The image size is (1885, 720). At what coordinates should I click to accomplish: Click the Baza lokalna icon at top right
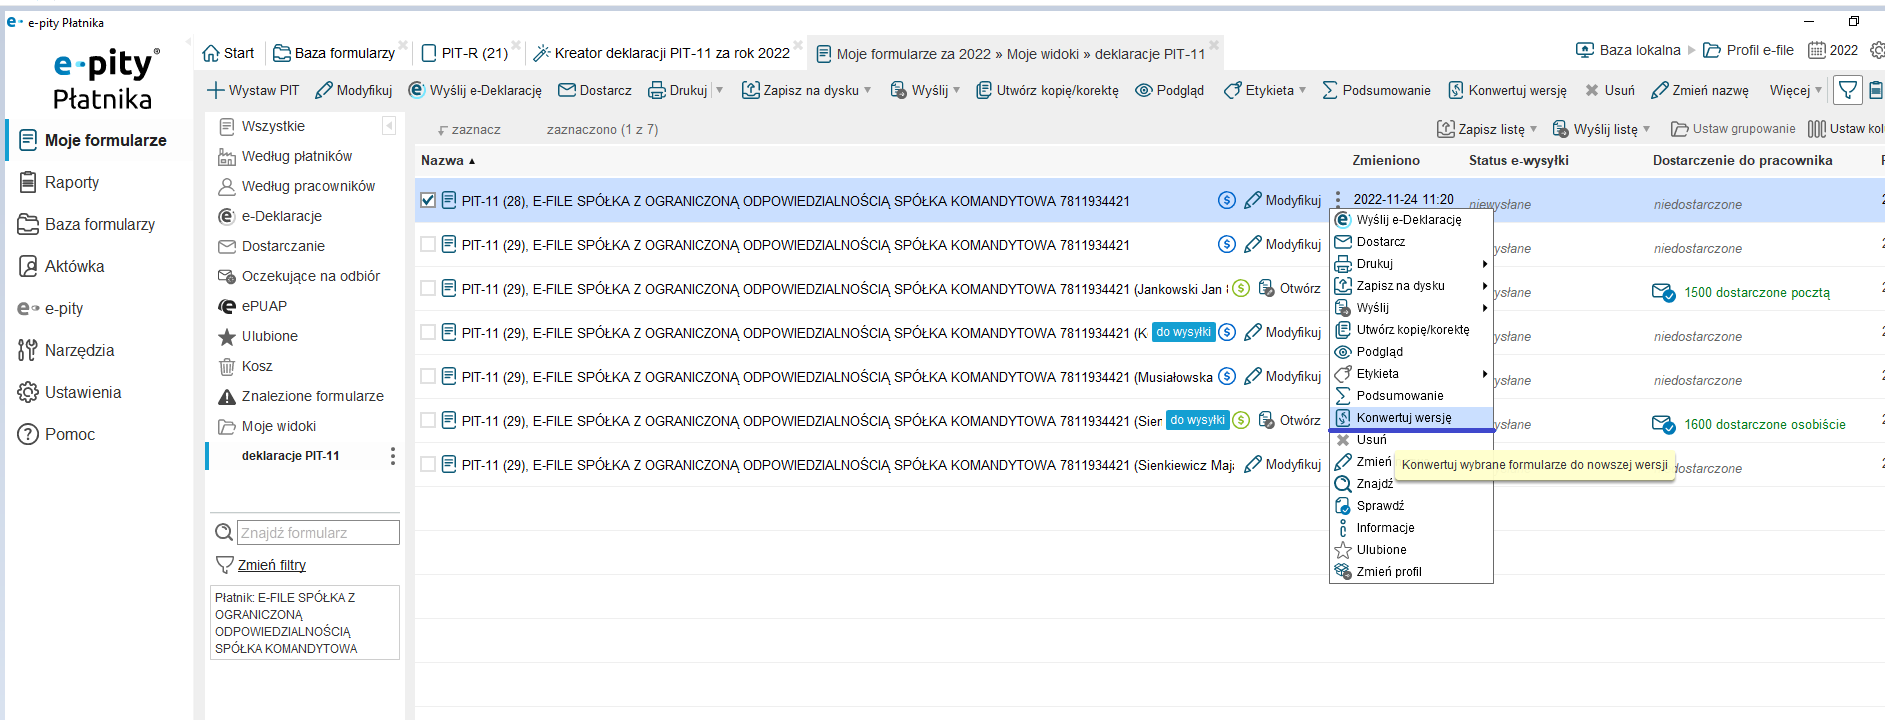coord(1585,50)
